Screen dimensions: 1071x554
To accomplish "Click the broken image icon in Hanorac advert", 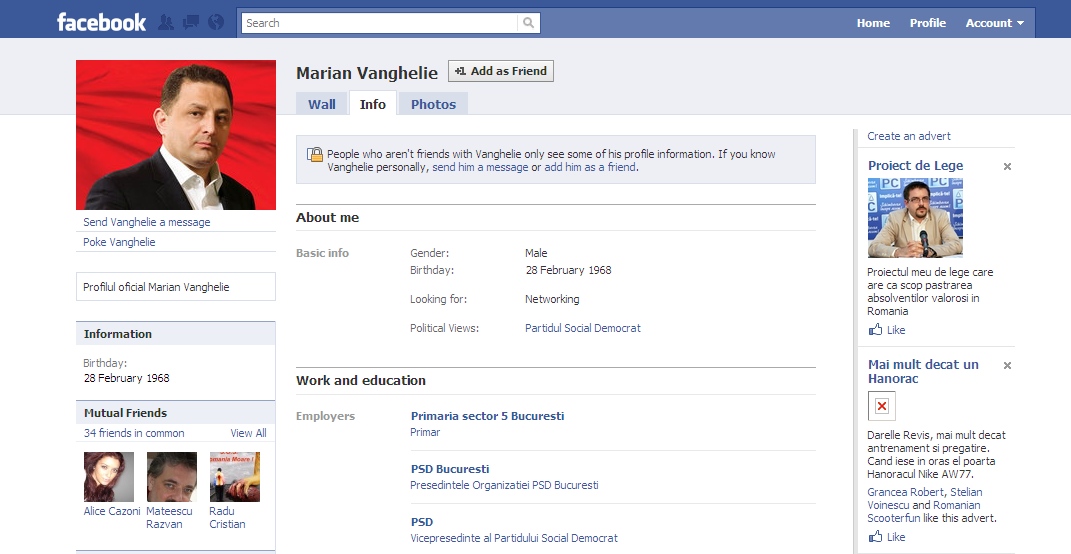I will [882, 406].
